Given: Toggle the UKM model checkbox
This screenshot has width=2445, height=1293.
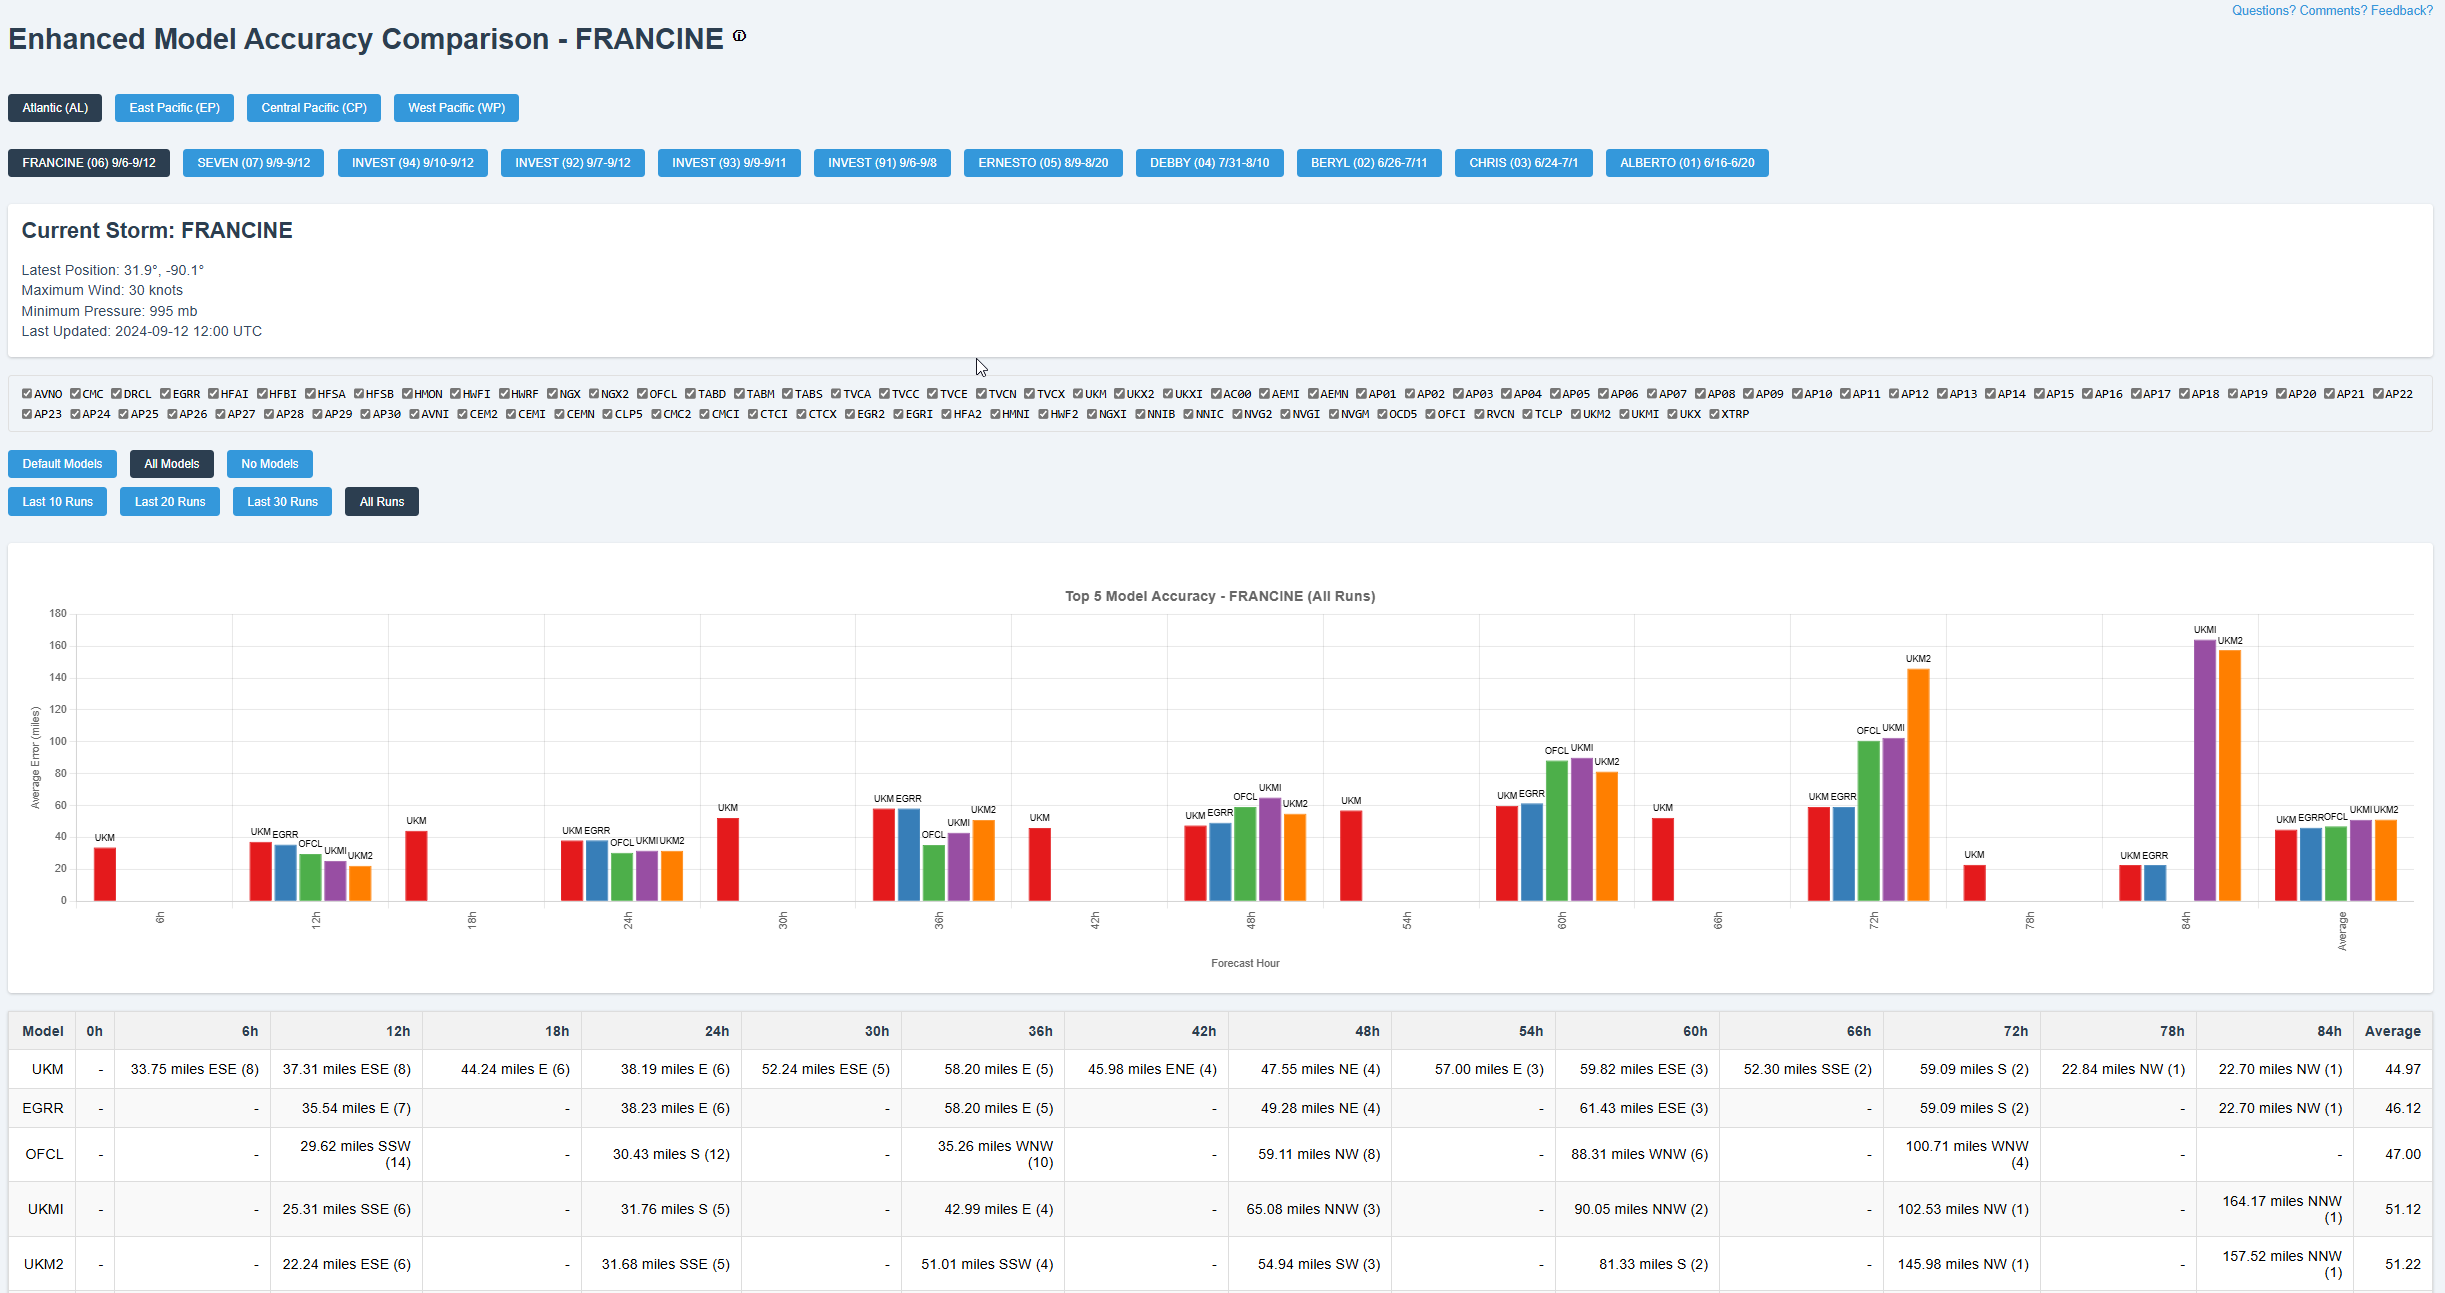Looking at the screenshot, I should tap(1078, 394).
